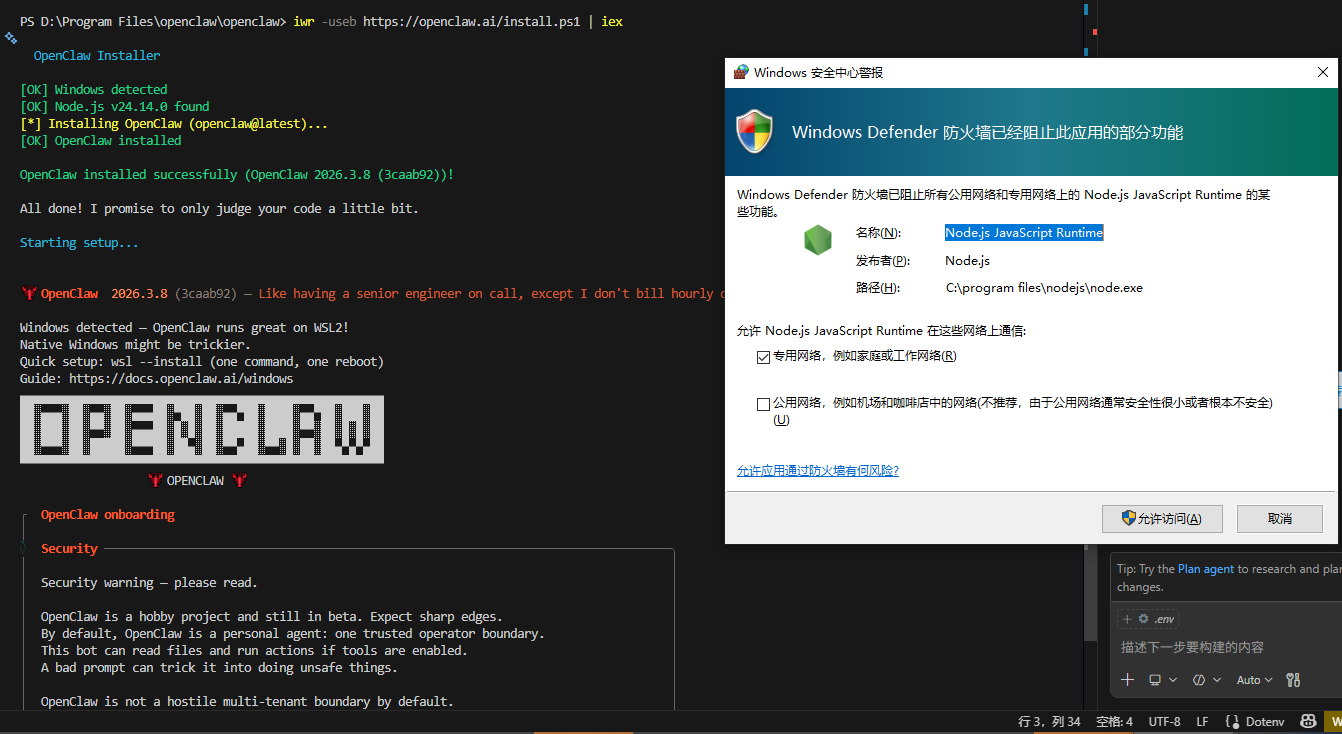Viewport: 1342px width, 734px height.
Task: Click the gear icon on the .env attachment
Action: tap(1144, 619)
